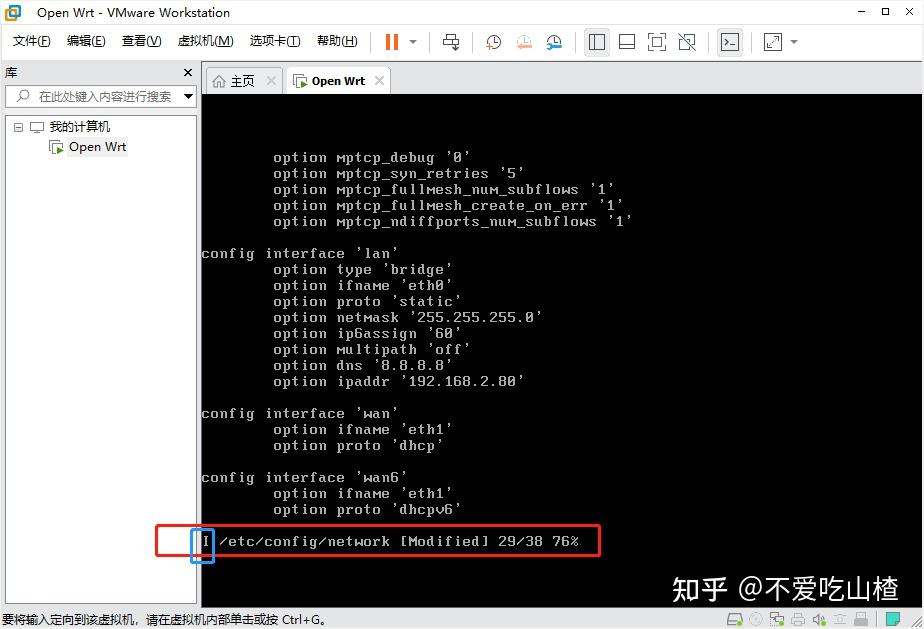Viewport: 924px width, 629px height.
Task: Click inside the library search field
Action: point(100,97)
